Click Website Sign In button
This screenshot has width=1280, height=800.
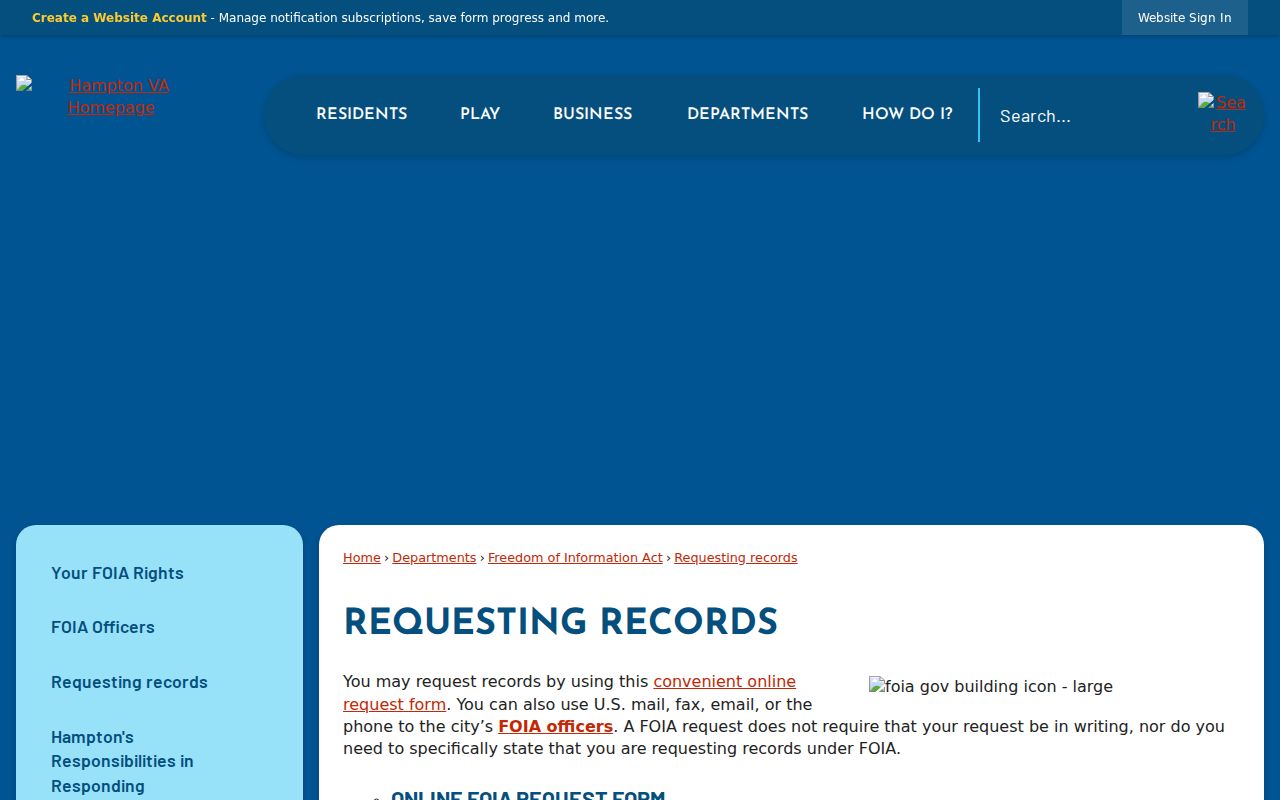[1185, 18]
